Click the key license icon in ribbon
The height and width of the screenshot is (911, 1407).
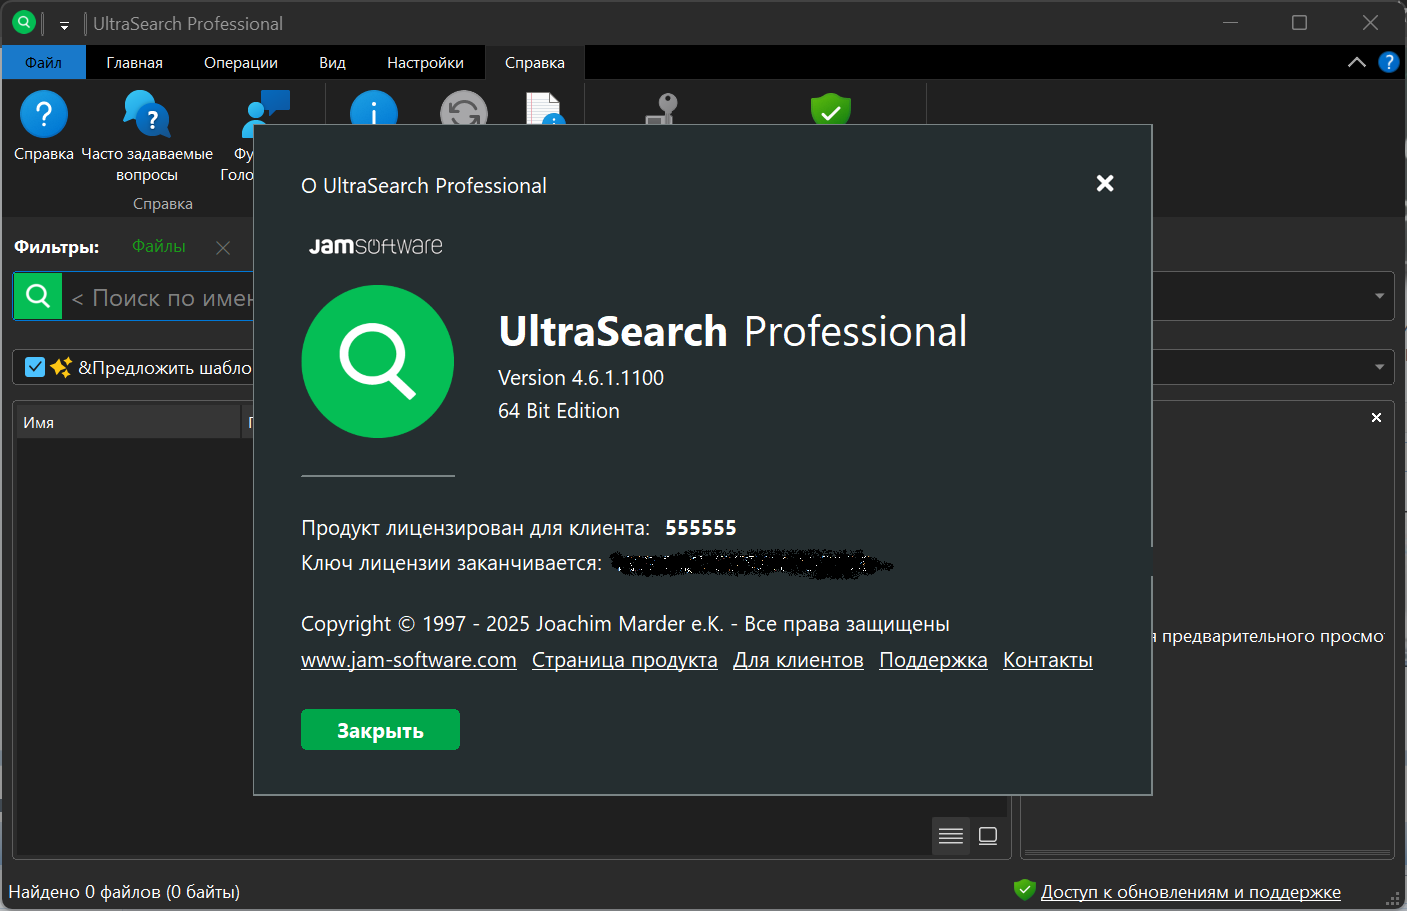(662, 108)
